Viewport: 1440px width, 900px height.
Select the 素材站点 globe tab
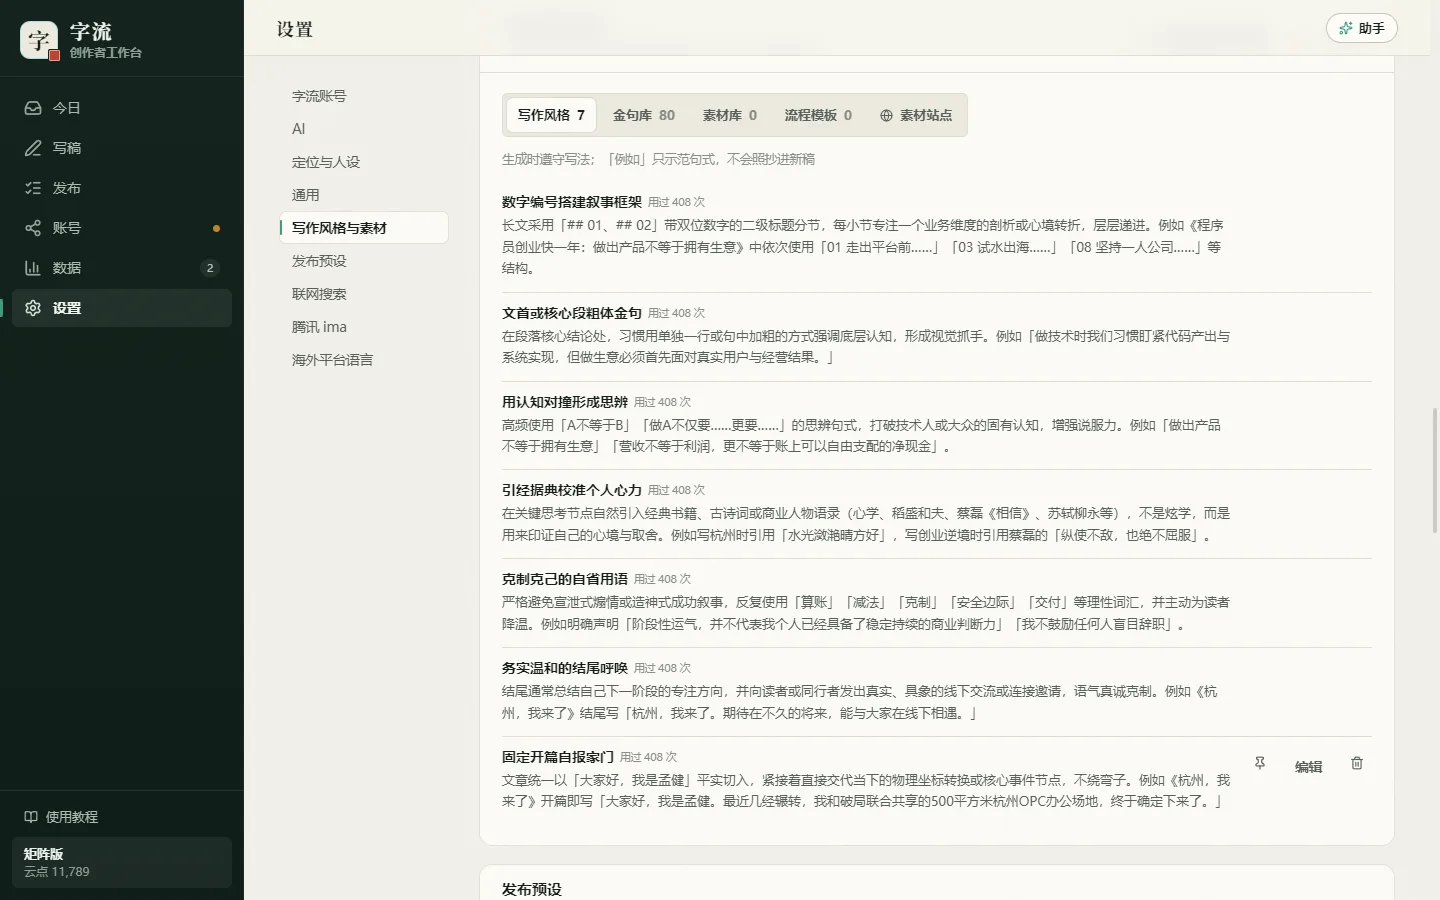[x=916, y=115]
